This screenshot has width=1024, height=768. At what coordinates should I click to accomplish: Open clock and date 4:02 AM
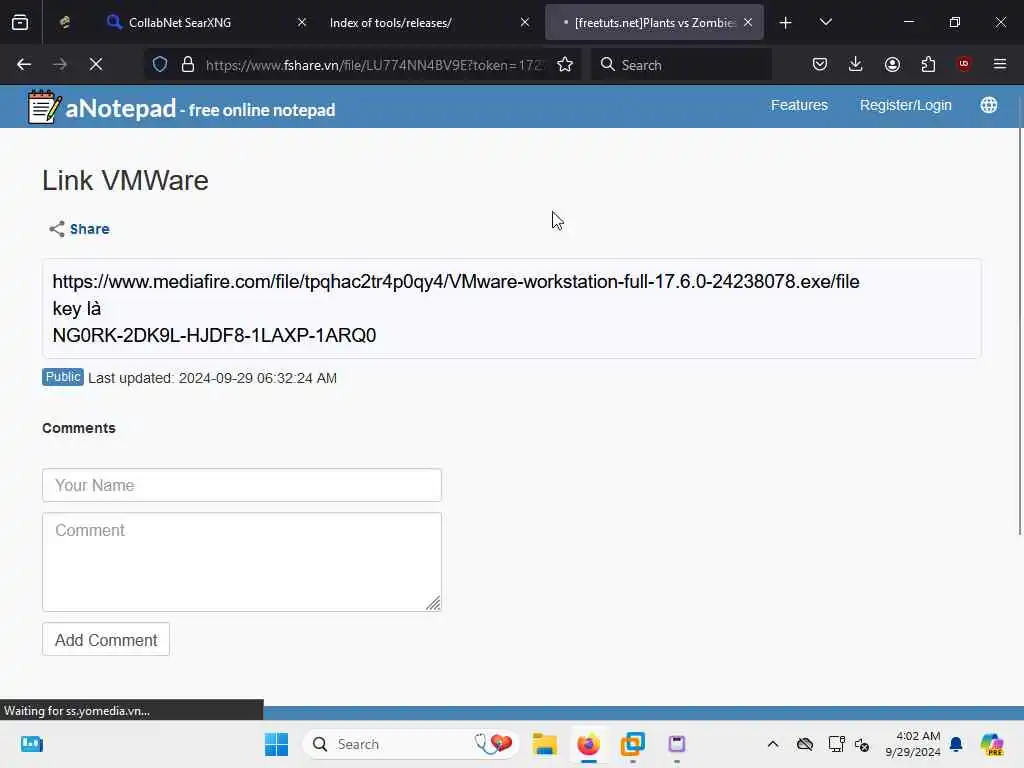click(912, 744)
